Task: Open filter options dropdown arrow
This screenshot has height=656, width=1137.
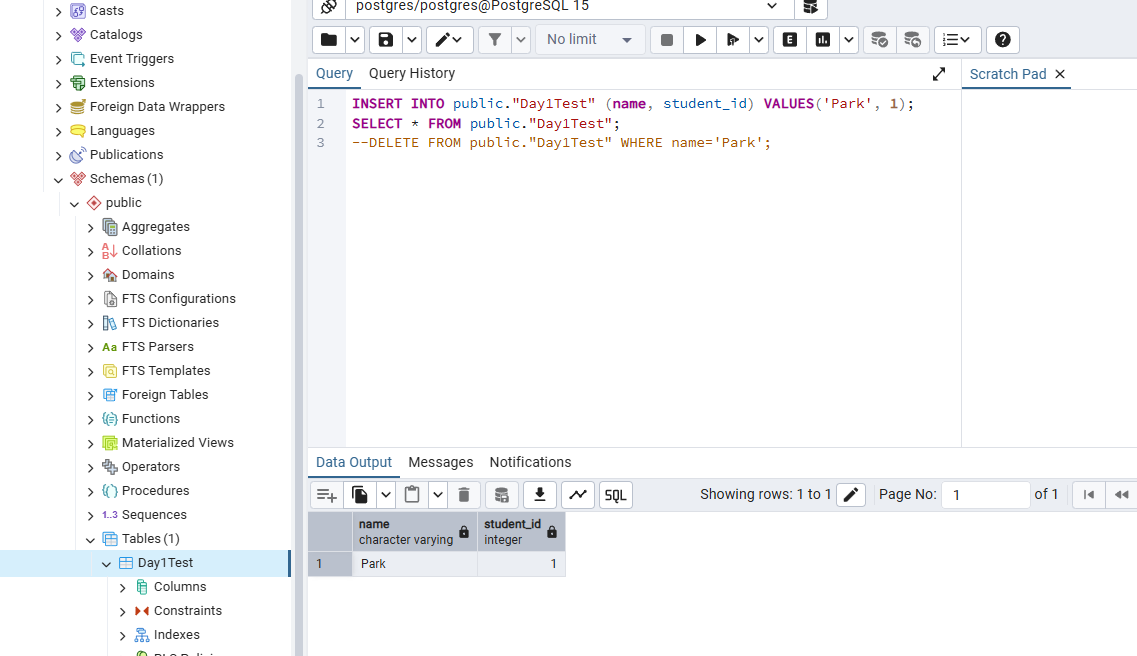Action: (521, 40)
